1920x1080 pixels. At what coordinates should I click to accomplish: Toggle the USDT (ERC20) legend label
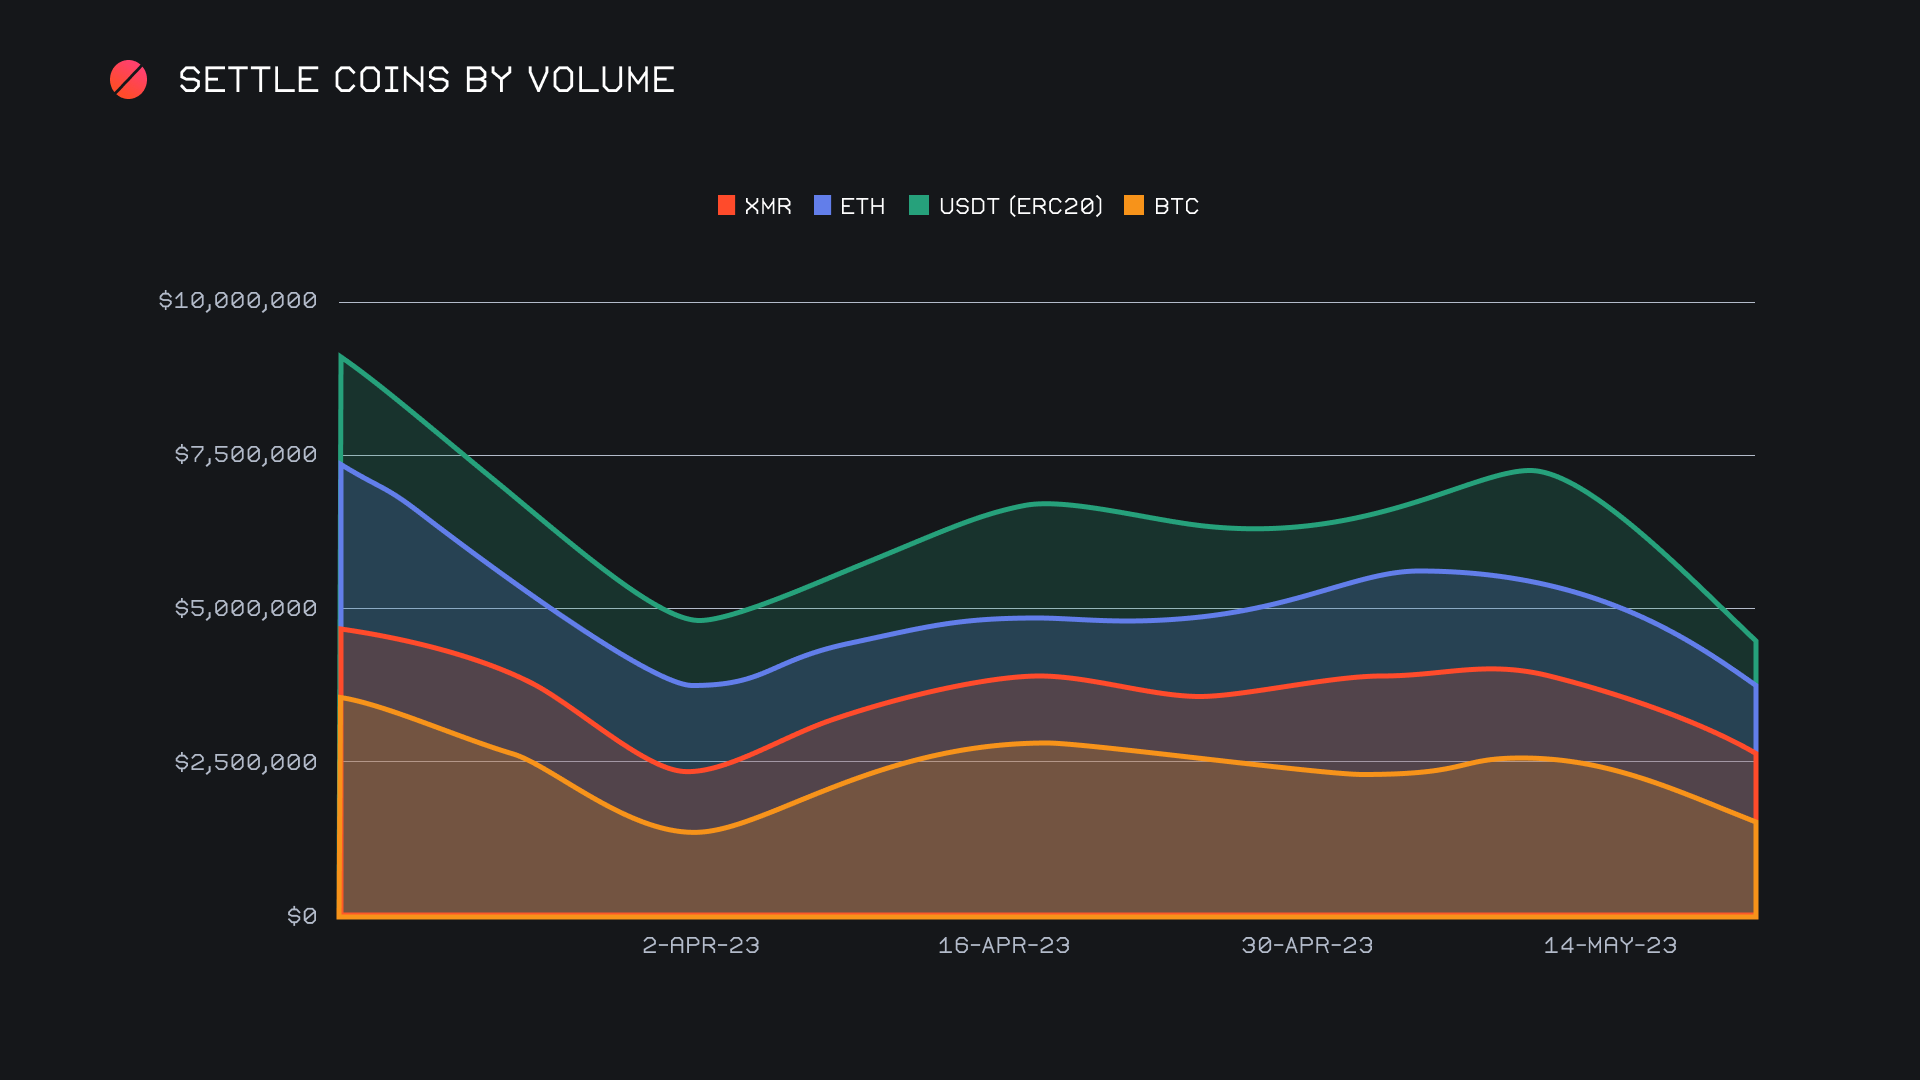pos(1020,206)
